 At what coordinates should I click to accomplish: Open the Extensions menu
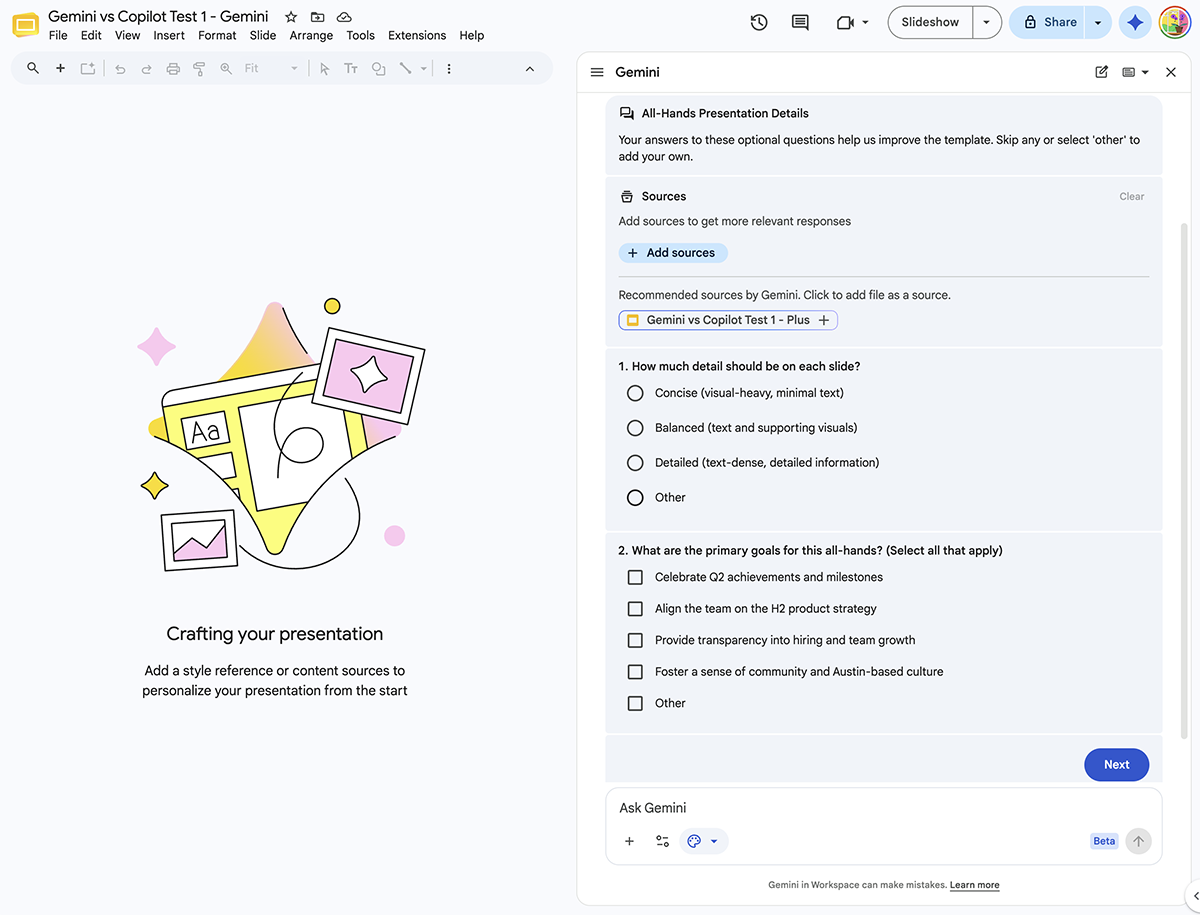coord(417,35)
